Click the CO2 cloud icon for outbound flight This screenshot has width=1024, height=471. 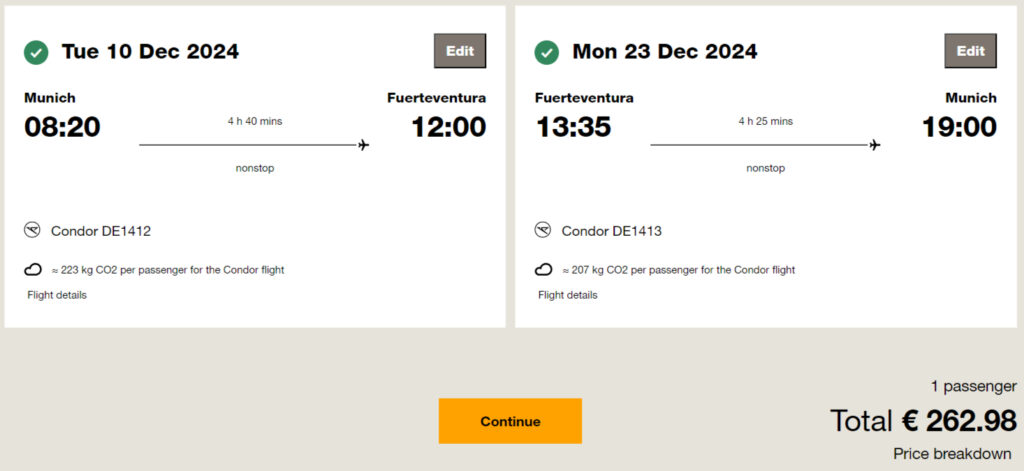tap(33, 270)
